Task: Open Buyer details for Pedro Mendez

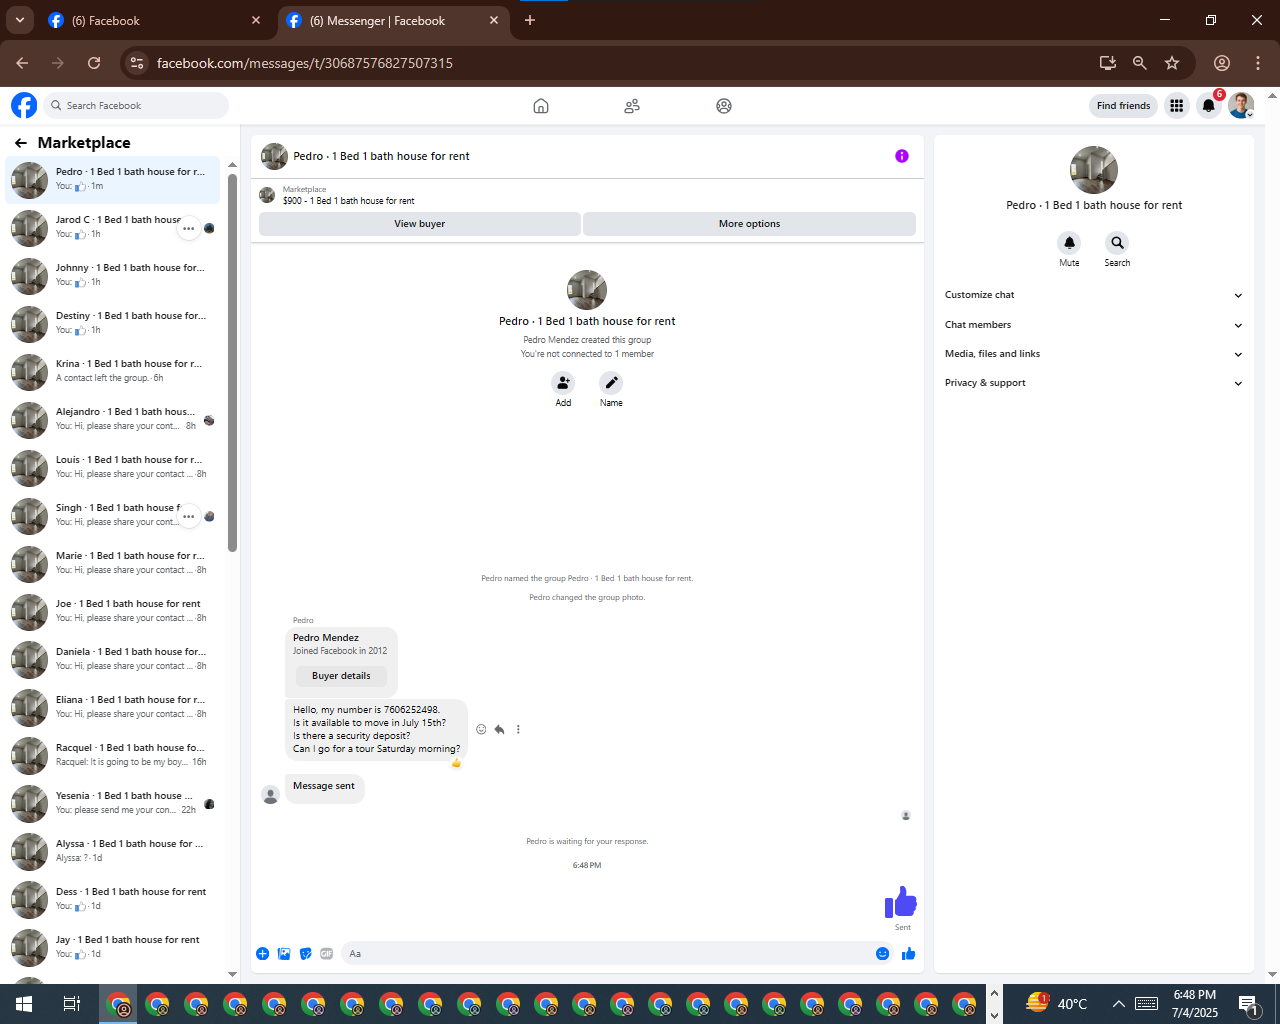Action: click(341, 676)
